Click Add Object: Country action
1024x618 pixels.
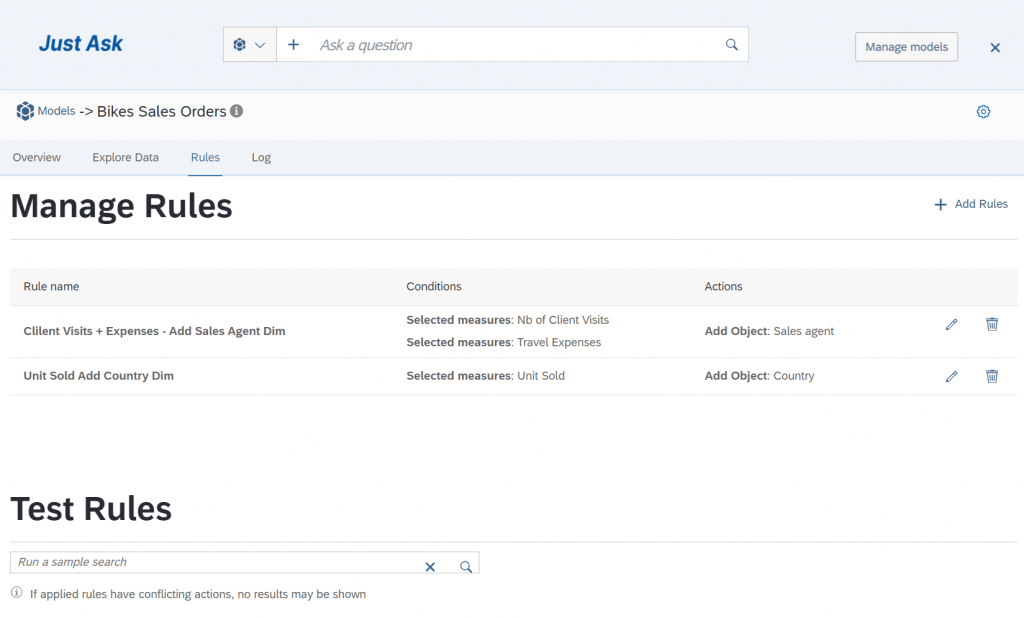tap(759, 376)
